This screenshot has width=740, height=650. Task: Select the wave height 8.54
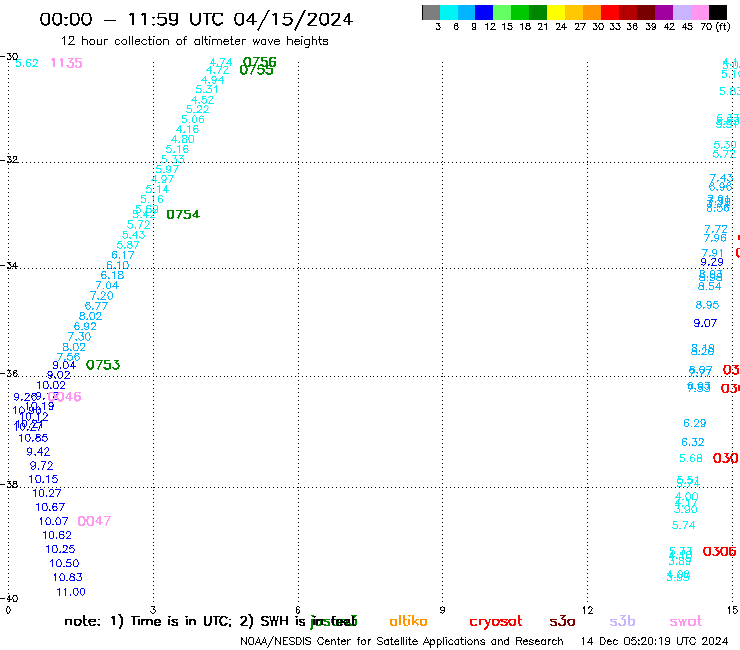709,286
